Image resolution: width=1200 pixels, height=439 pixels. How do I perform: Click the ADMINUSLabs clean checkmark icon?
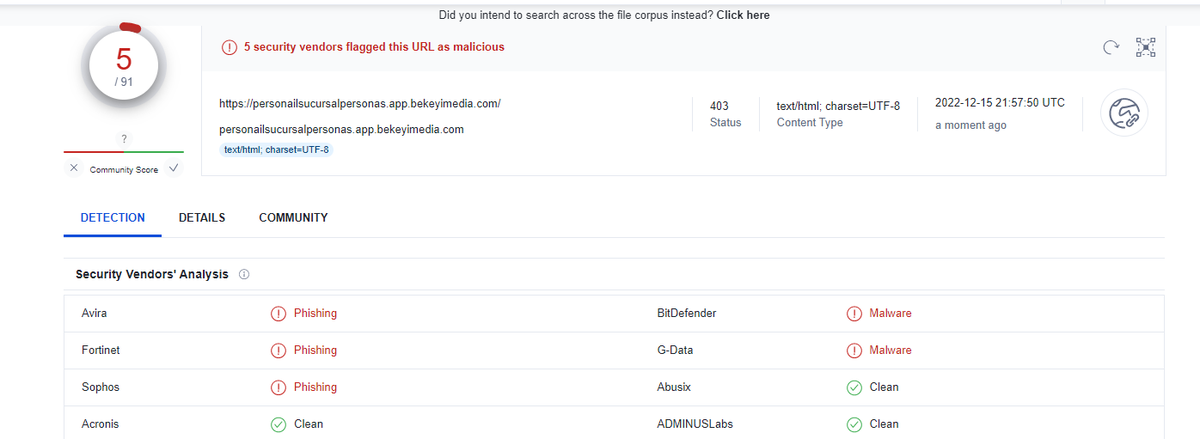click(854, 424)
